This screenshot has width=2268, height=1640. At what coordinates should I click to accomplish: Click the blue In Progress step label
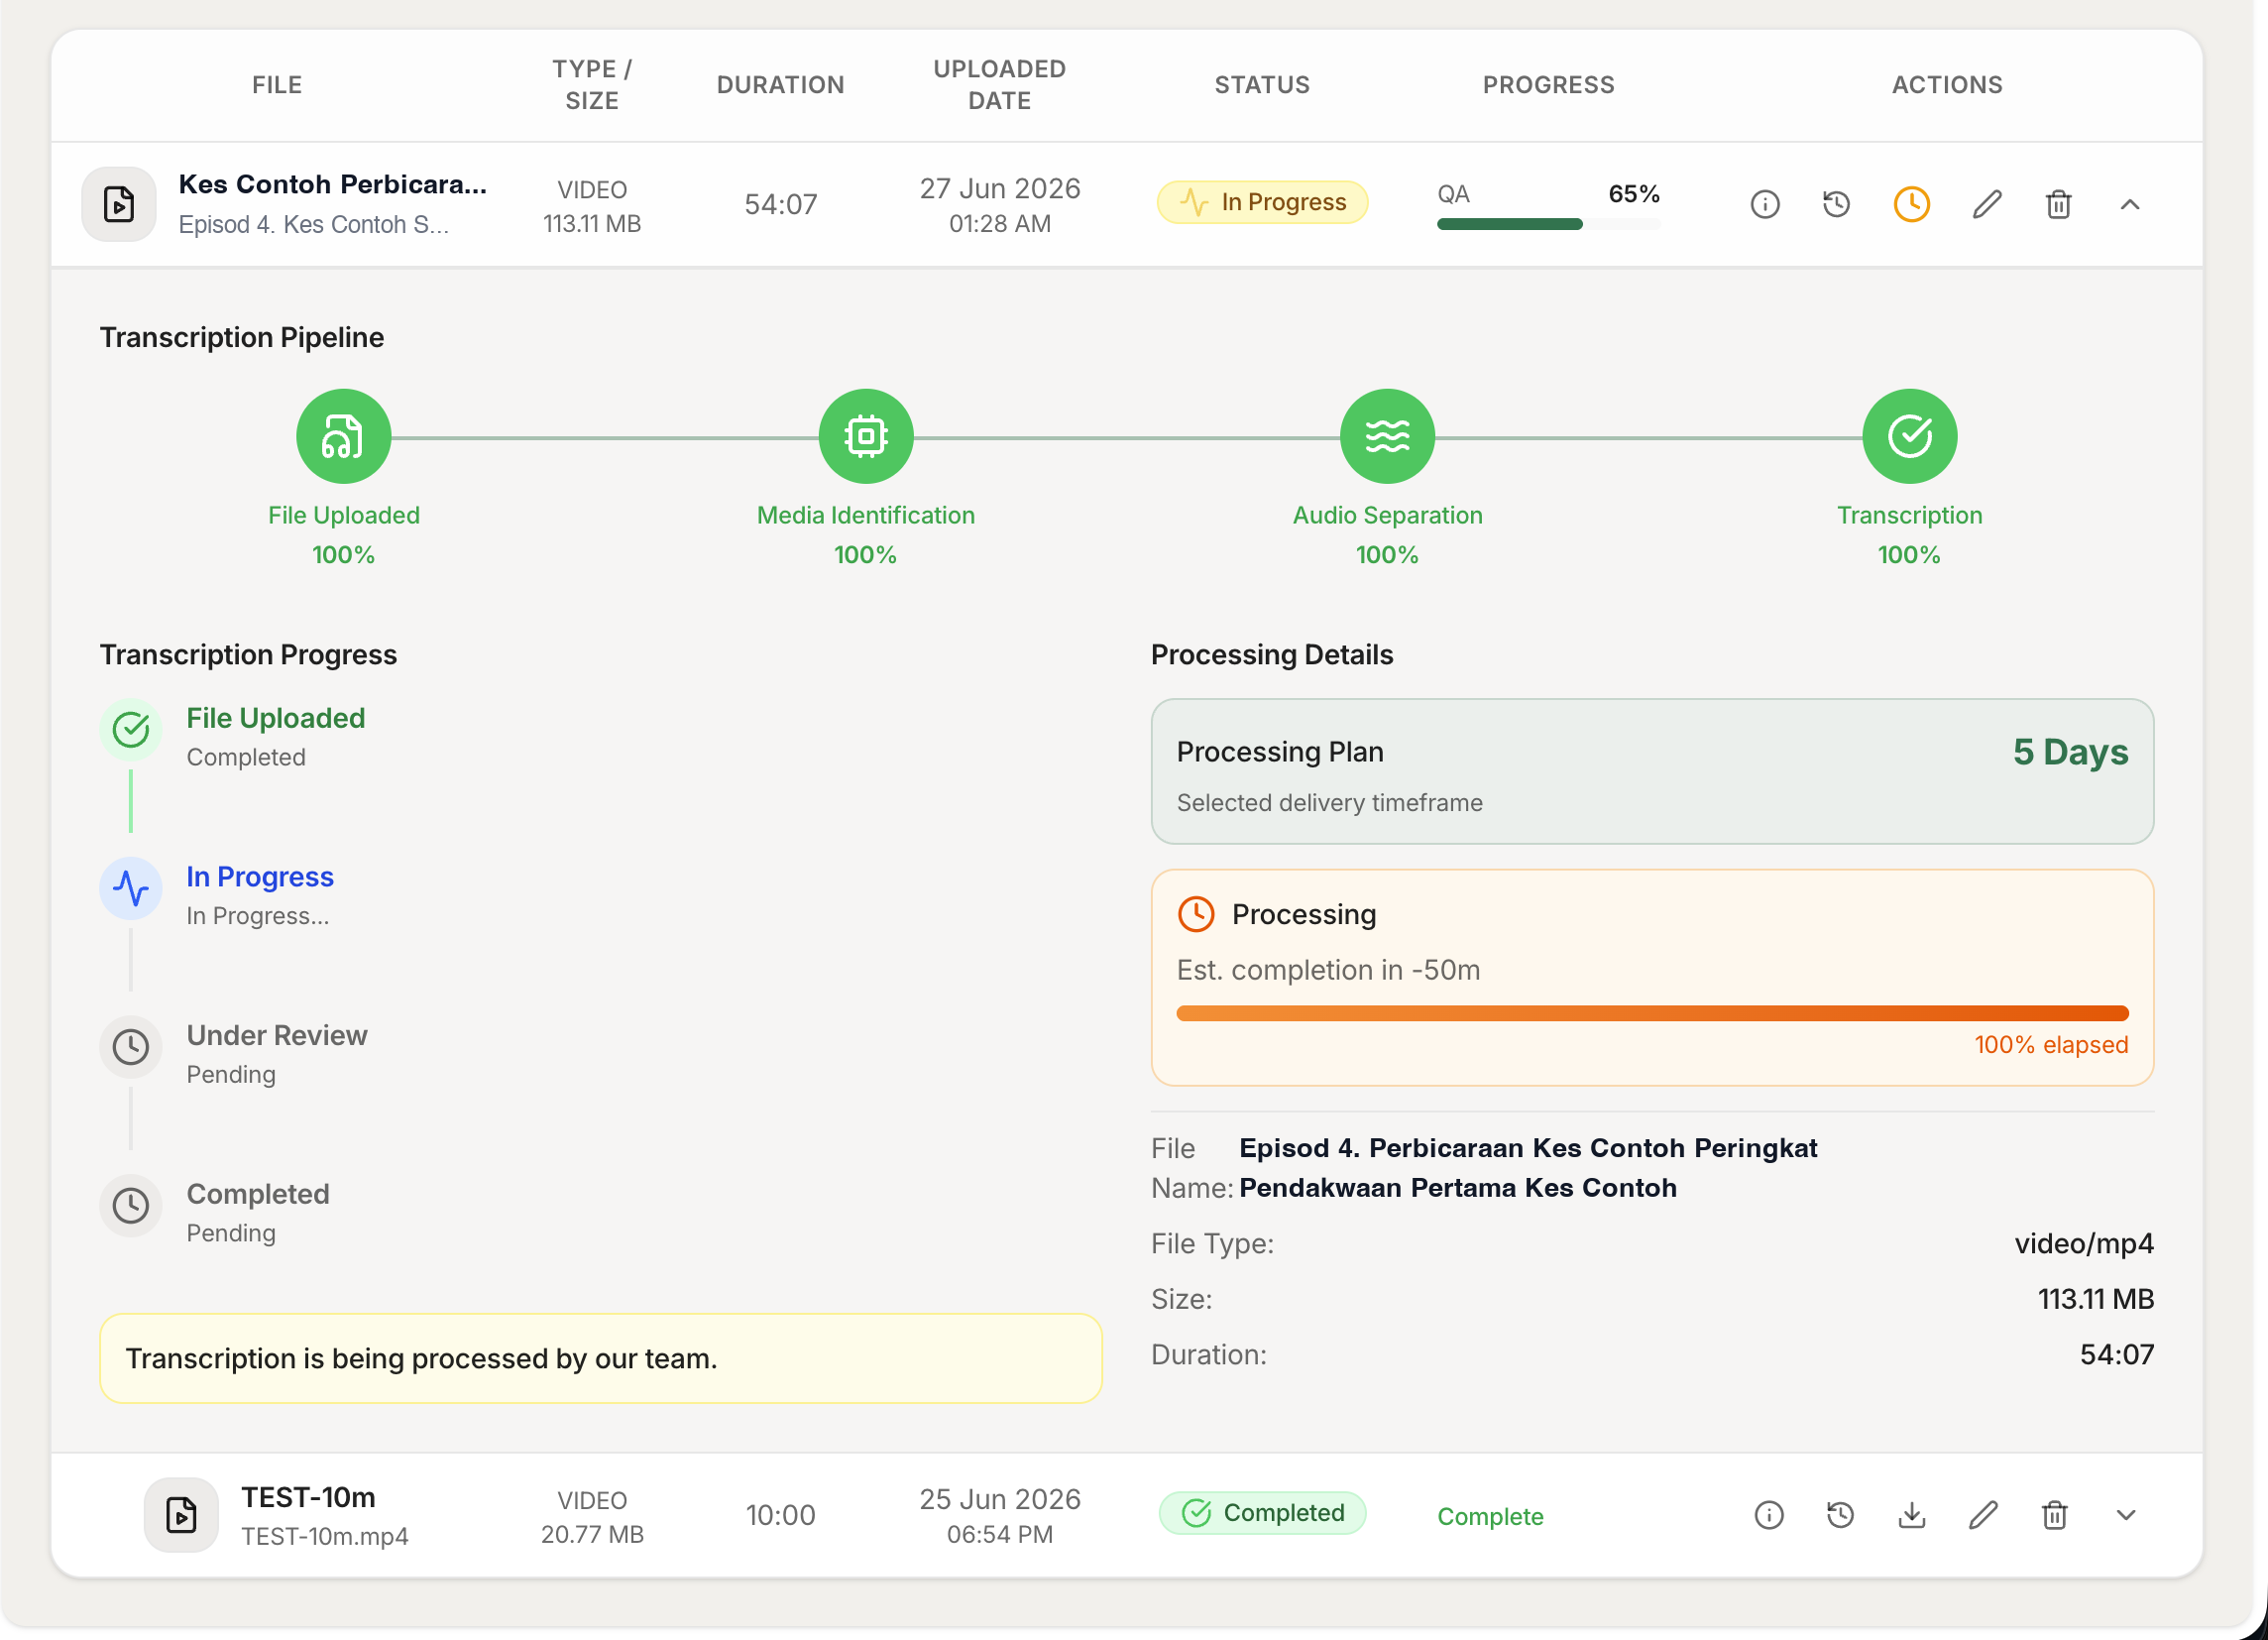click(x=260, y=877)
